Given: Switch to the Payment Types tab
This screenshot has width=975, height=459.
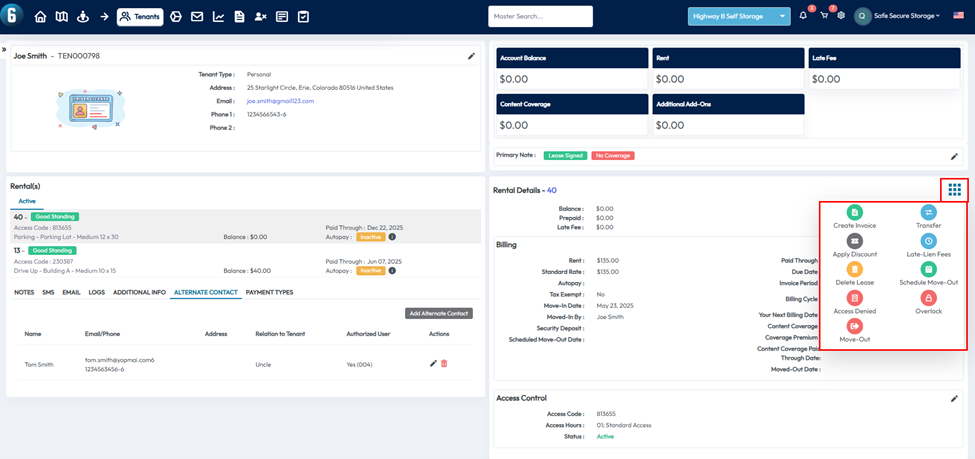Looking at the screenshot, I should point(269,292).
